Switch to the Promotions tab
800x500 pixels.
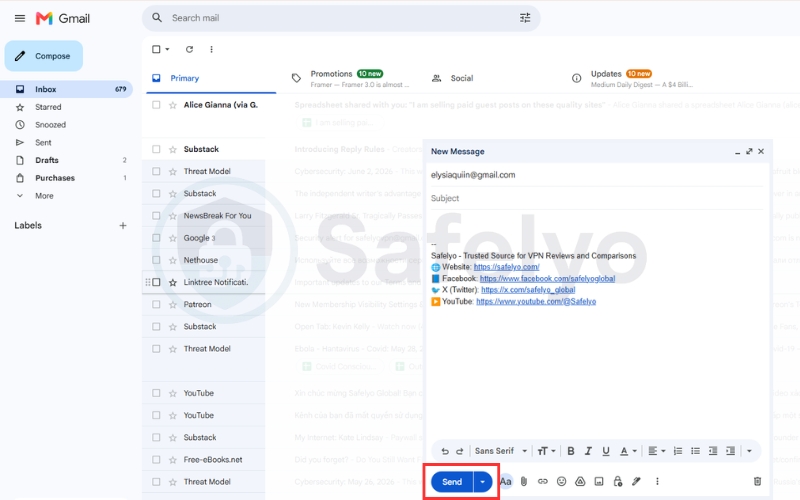pyautogui.click(x=352, y=79)
